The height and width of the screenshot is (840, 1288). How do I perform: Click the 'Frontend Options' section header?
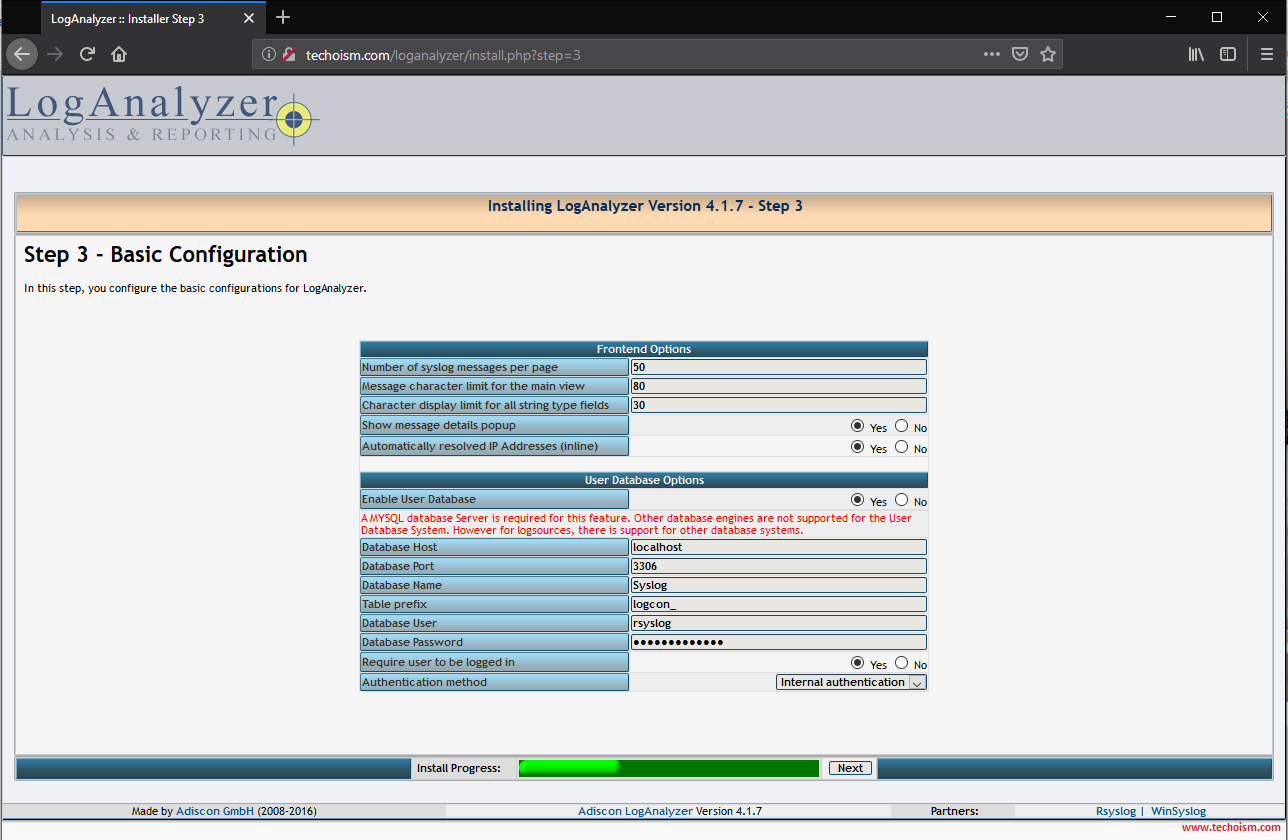click(x=644, y=349)
